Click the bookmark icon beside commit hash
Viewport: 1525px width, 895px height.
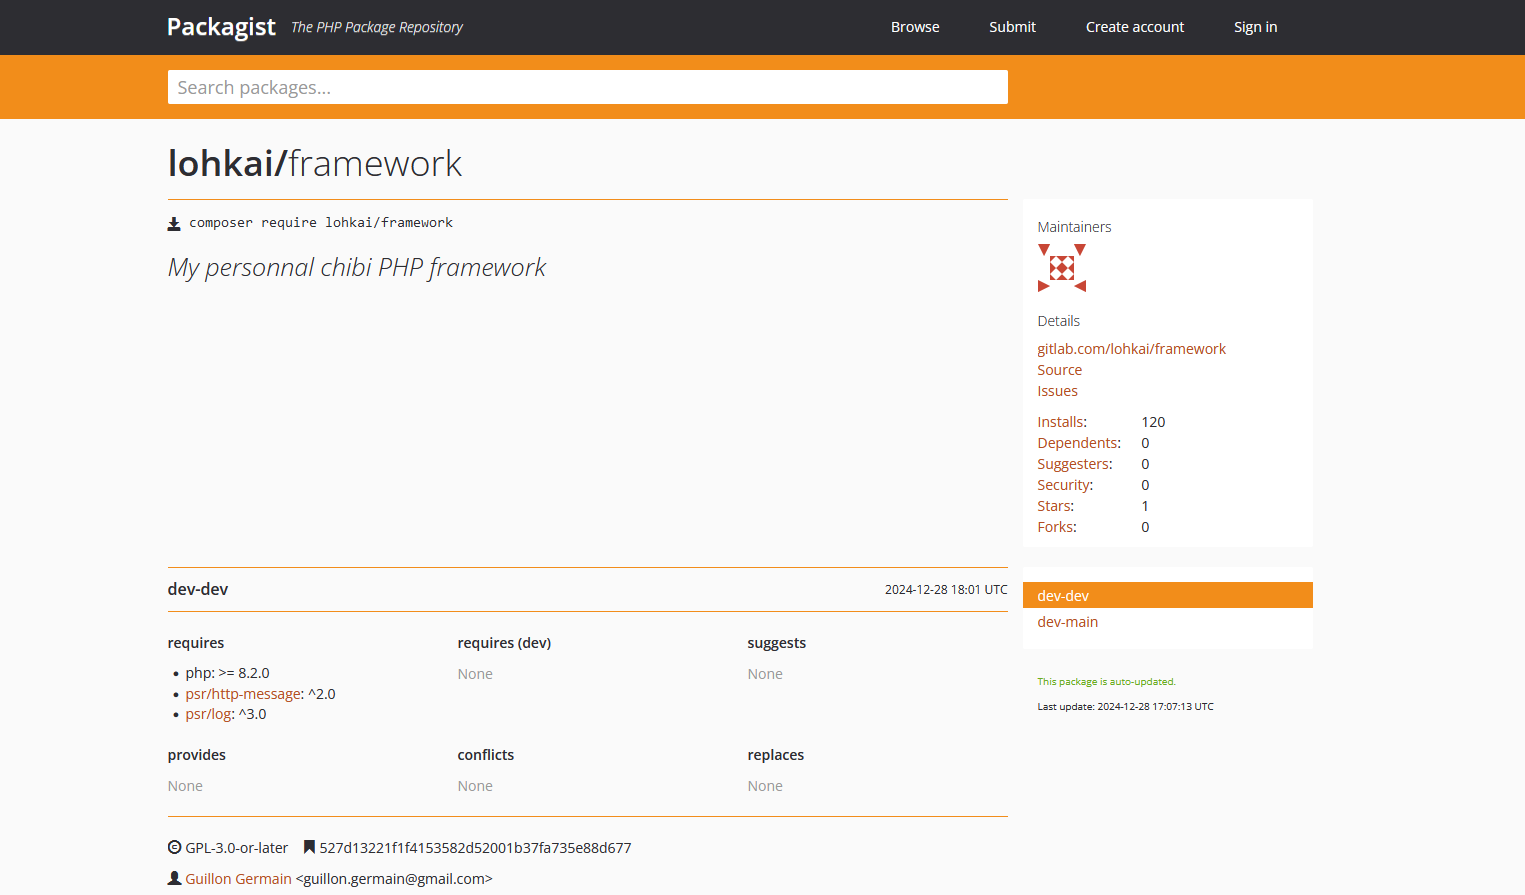(309, 847)
